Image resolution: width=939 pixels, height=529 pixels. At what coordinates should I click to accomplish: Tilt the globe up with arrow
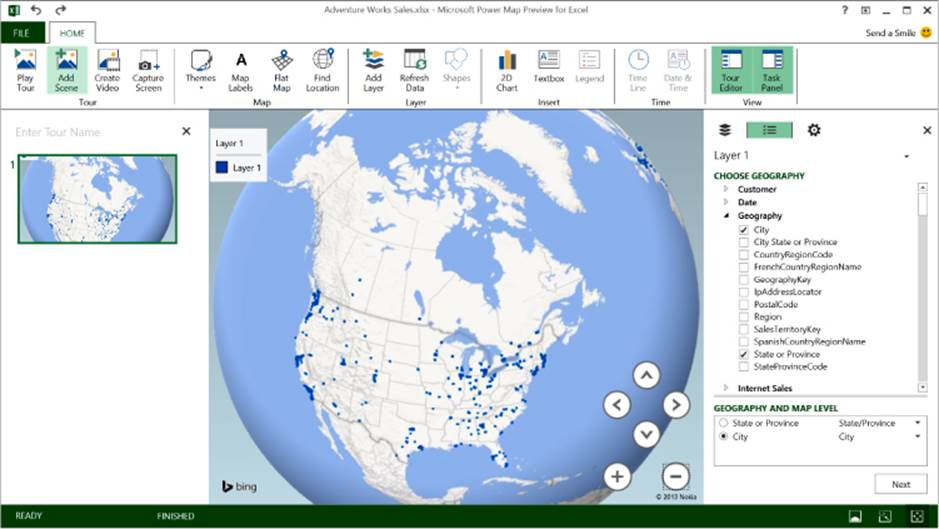coord(647,376)
